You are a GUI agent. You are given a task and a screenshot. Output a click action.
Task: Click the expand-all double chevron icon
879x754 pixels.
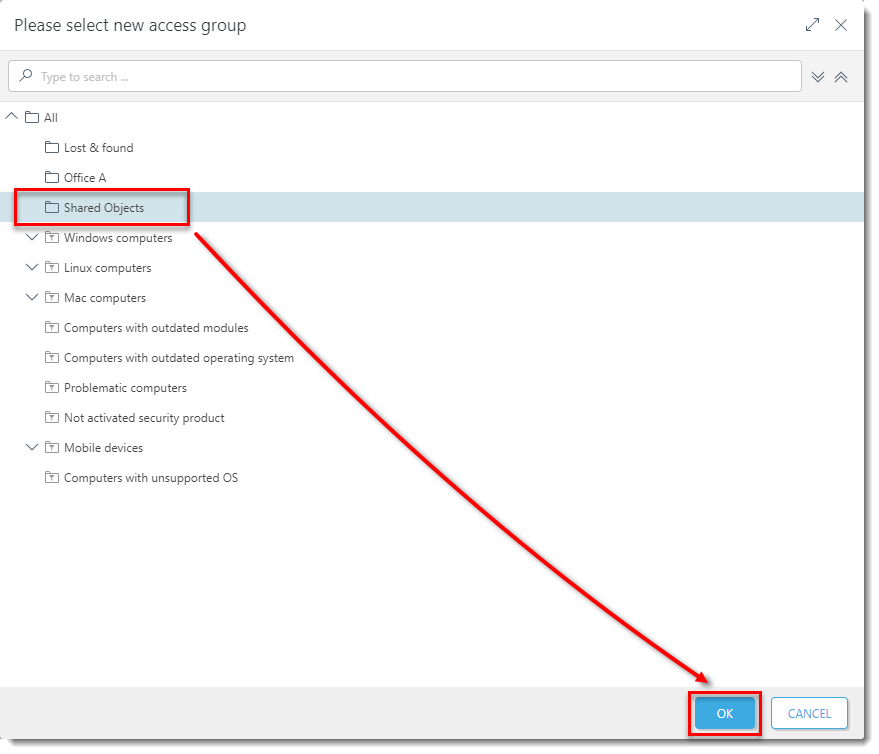(818, 77)
